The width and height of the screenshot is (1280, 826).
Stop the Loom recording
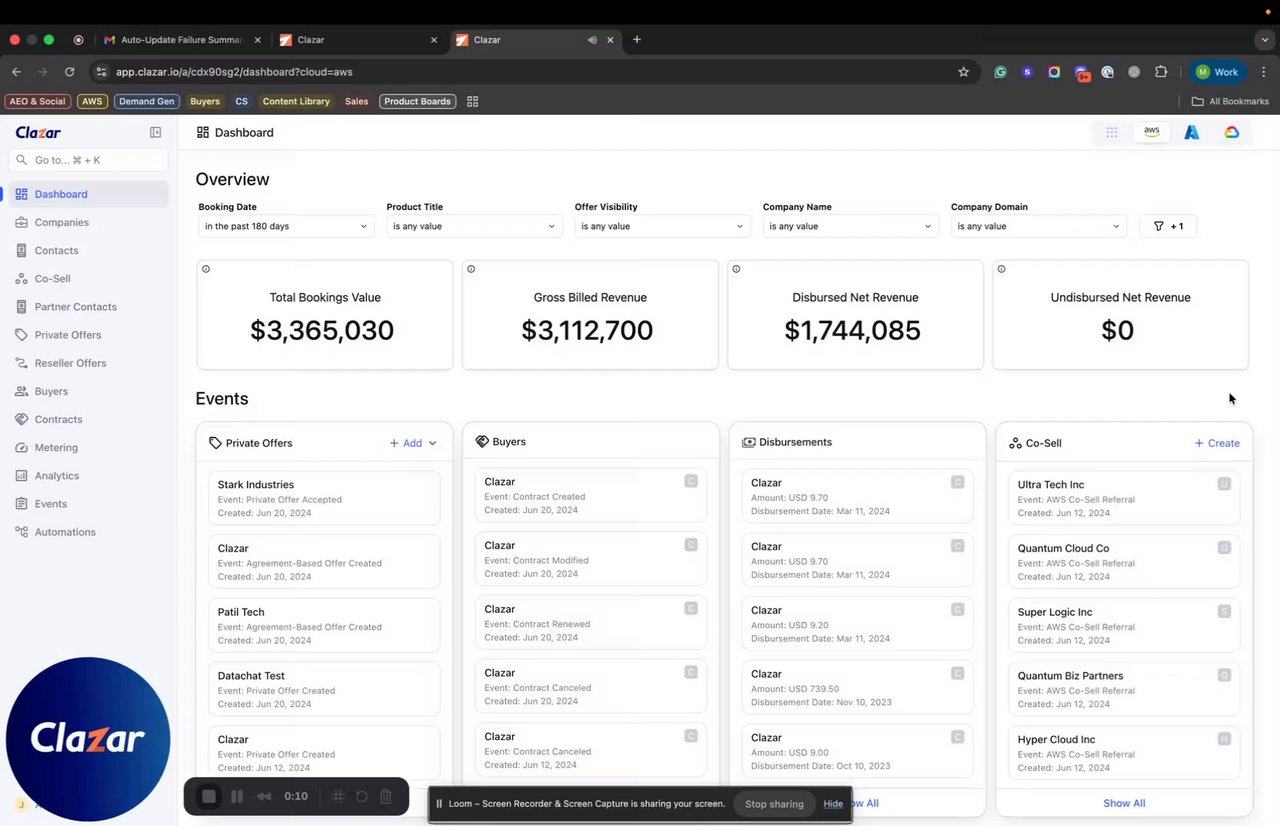(x=209, y=796)
